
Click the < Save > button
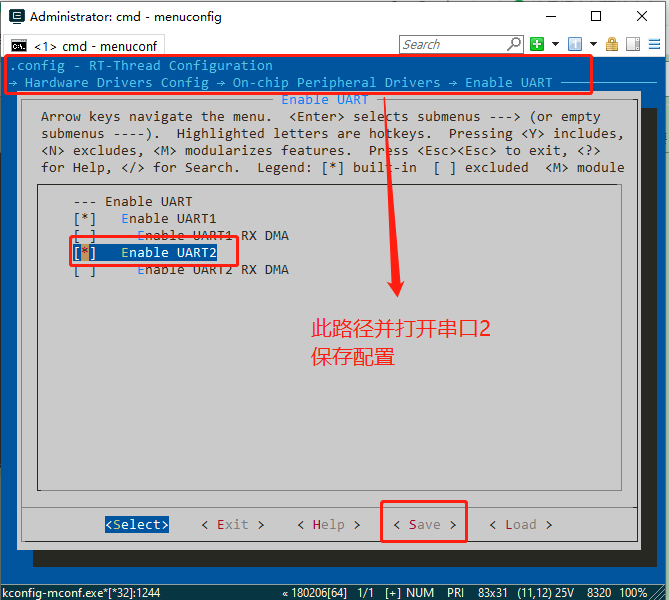click(x=425, y=524)
